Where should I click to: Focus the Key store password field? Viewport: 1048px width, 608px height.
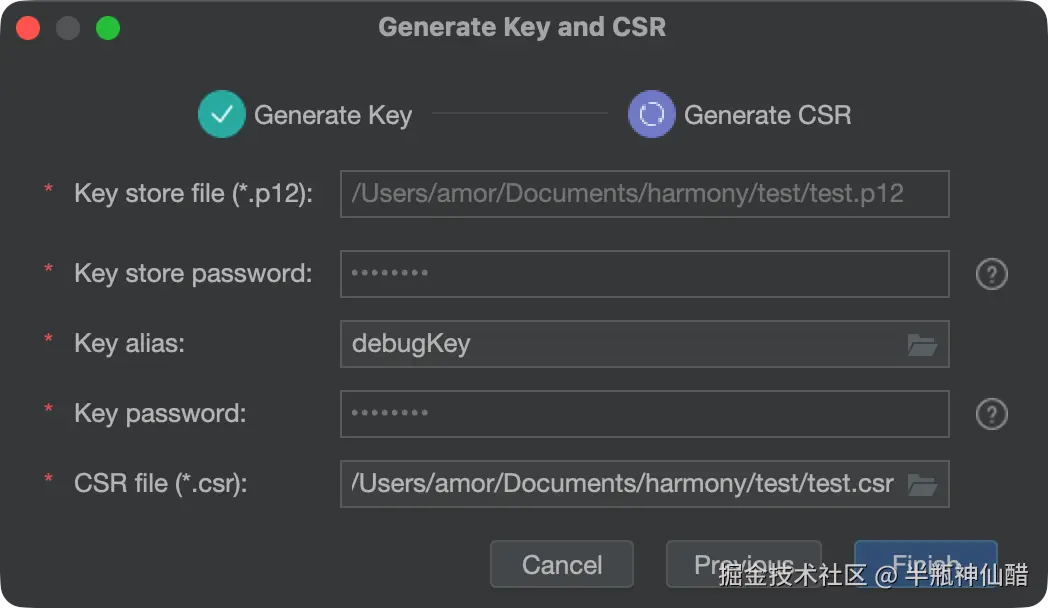pos(644,274)
